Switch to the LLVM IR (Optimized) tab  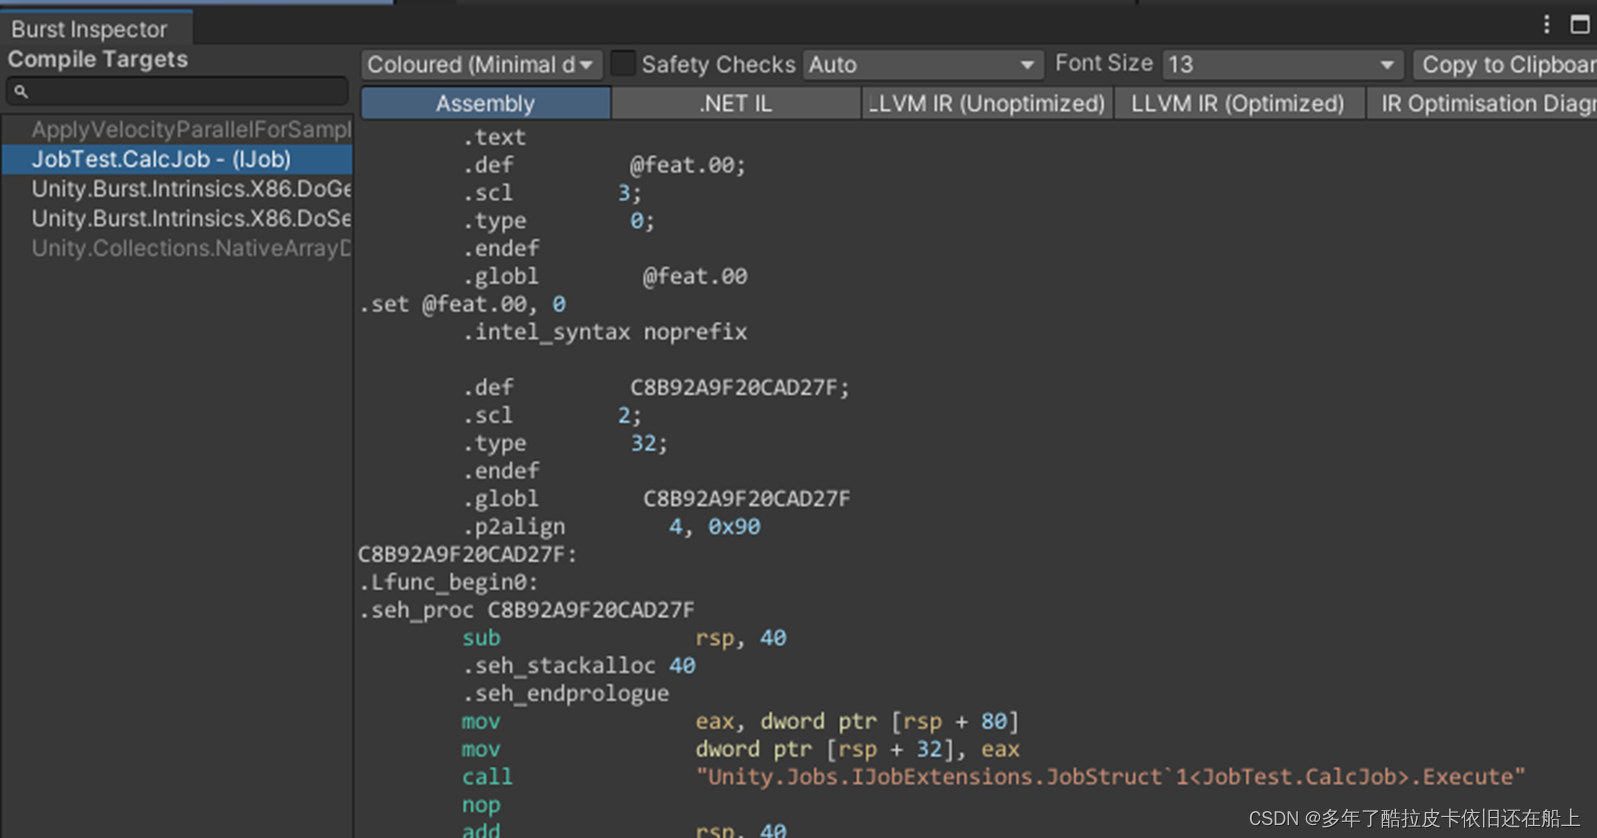(1239, 103)
